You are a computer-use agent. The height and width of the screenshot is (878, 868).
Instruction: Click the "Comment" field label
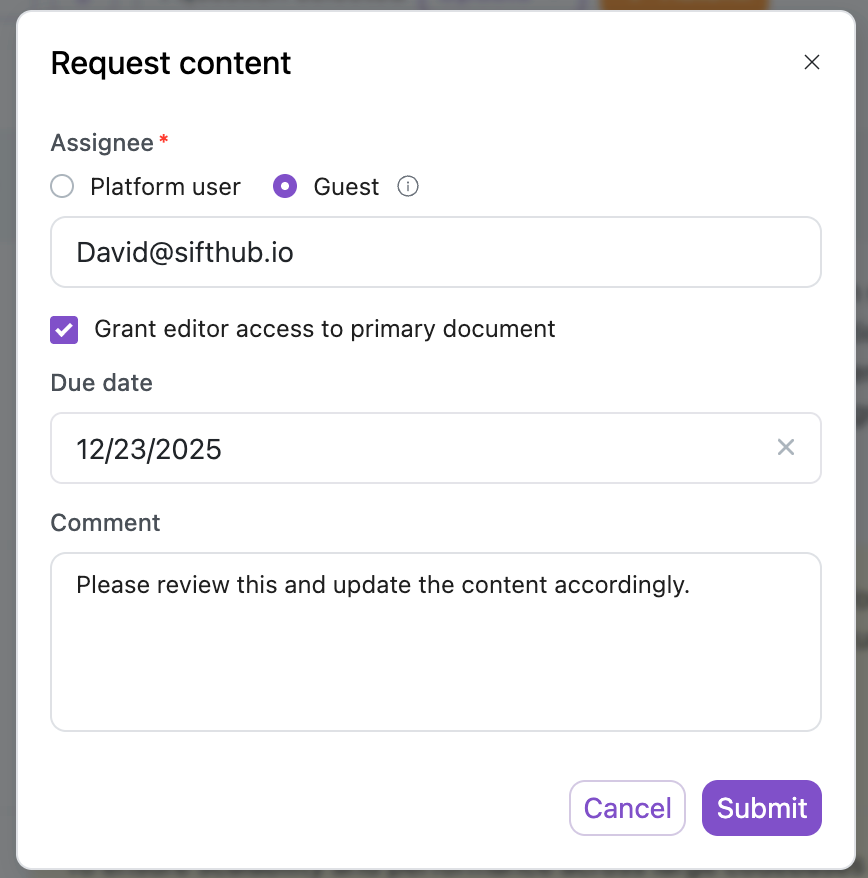[105, 522]
